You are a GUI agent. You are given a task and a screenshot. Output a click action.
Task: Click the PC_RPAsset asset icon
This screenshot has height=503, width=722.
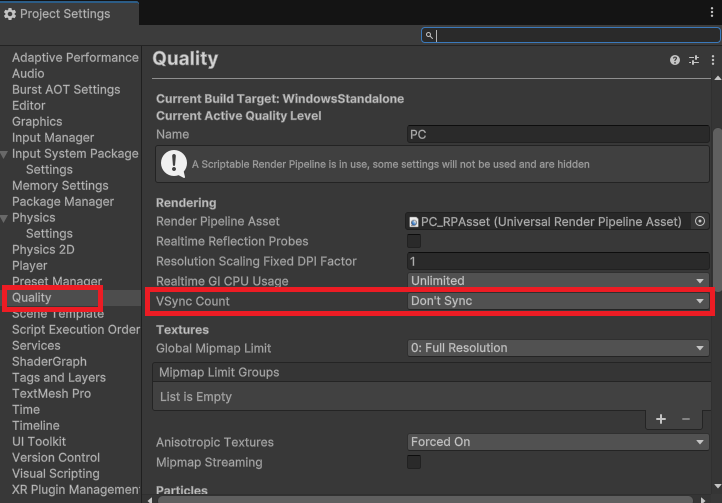(x=414, y=222)
